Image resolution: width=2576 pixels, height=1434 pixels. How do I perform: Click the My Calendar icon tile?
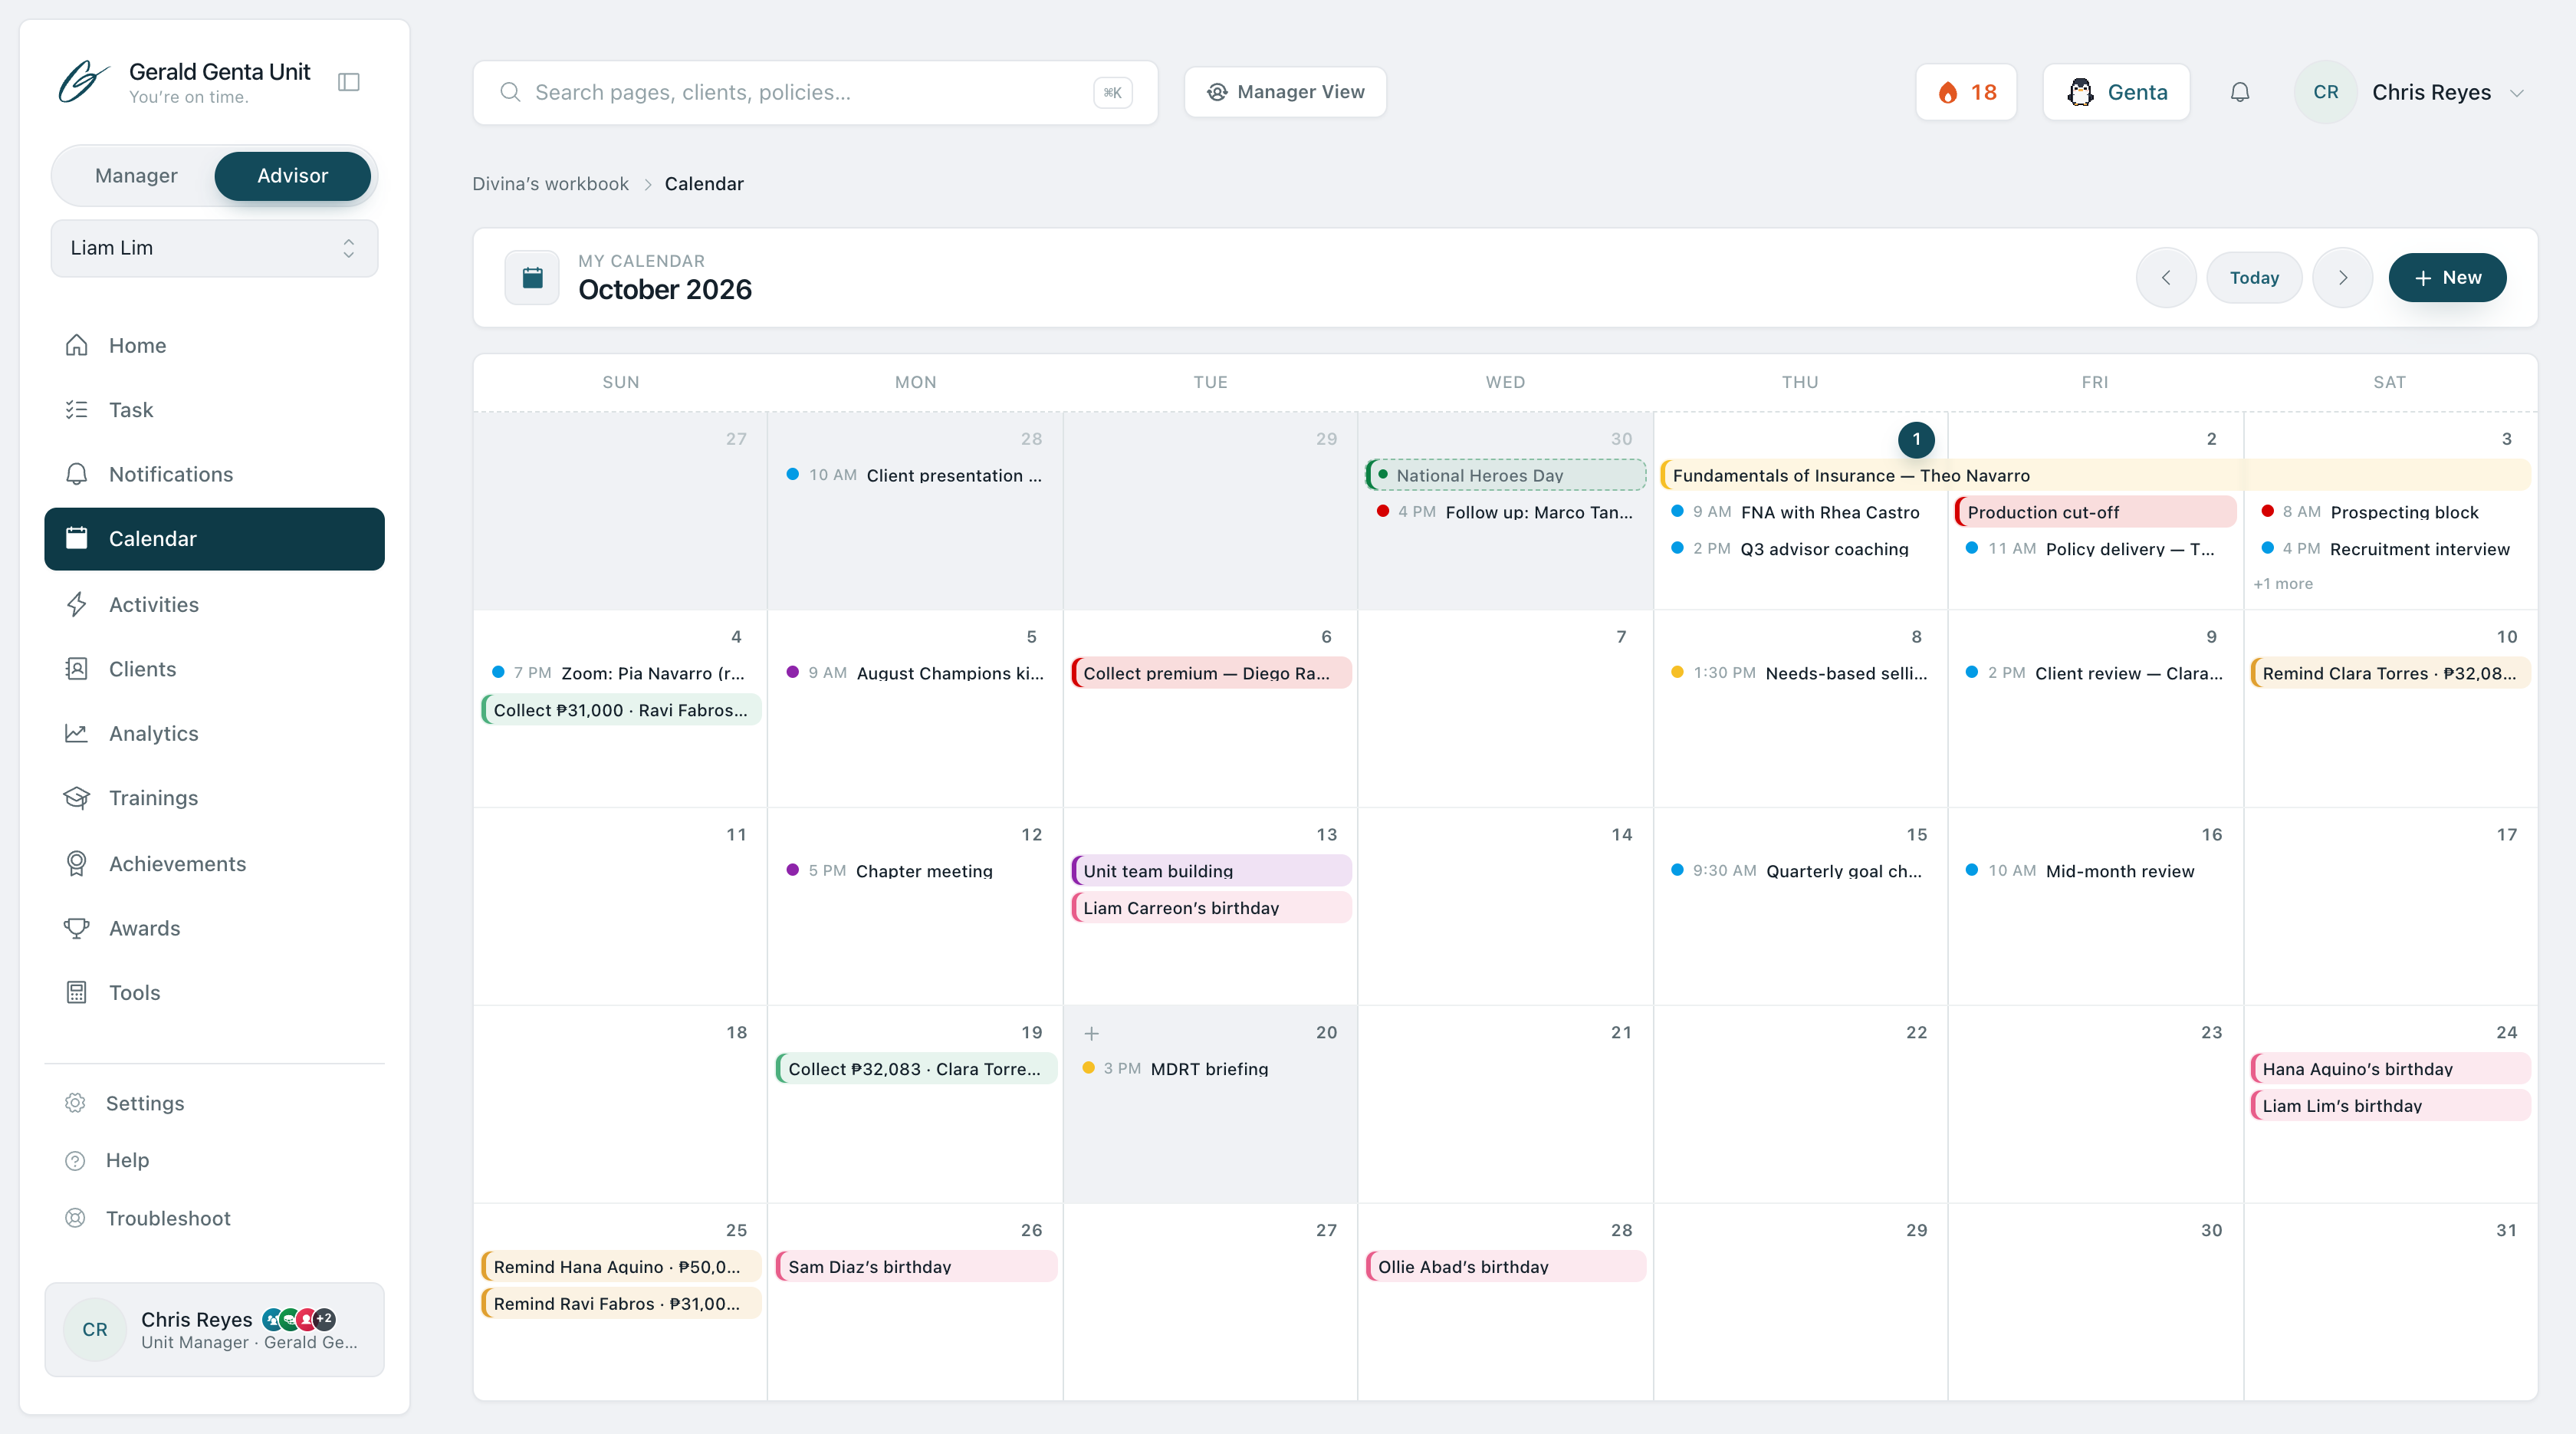pos(532,277)
